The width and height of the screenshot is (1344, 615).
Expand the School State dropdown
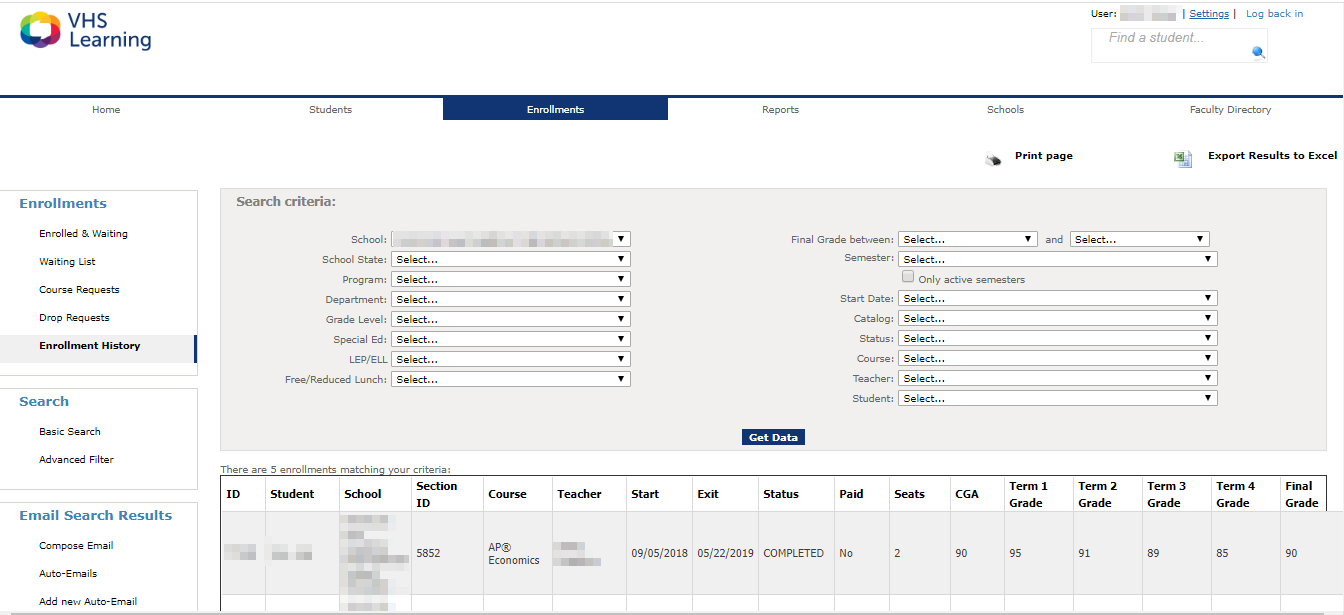coord(510,259)
